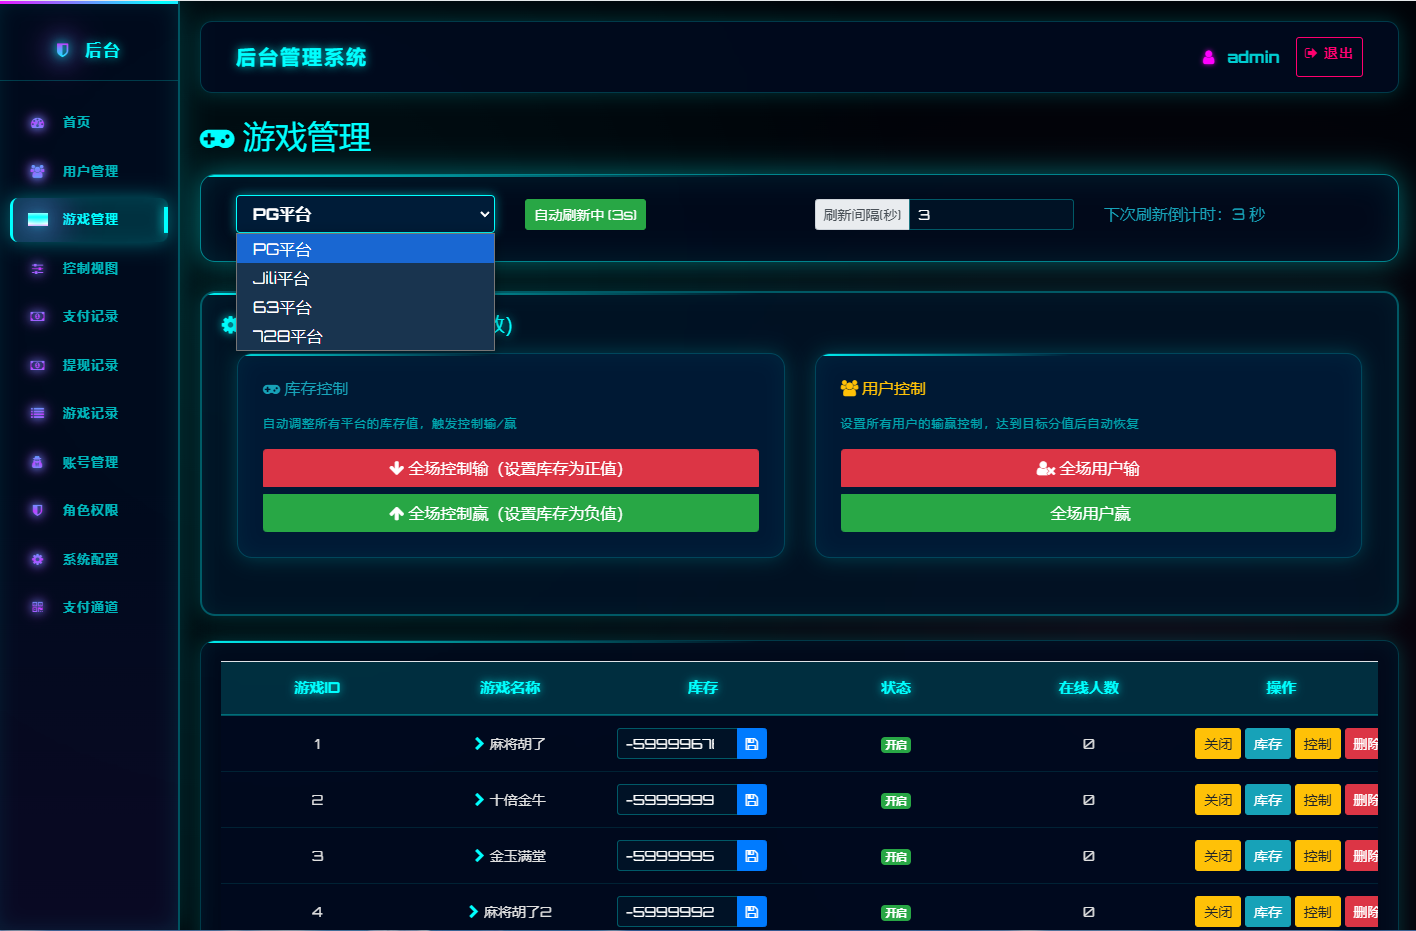1416x931 pixels.
Task: Click the 游戏管理 icon in sidebar
Action: (37, 219)
